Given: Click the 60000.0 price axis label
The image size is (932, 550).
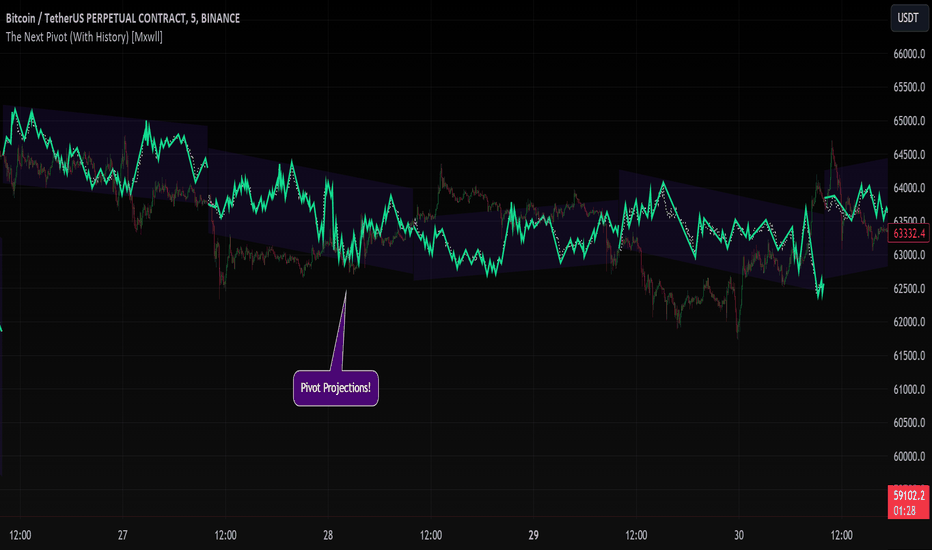Looking at the screenshot, I should coord(909,457).
